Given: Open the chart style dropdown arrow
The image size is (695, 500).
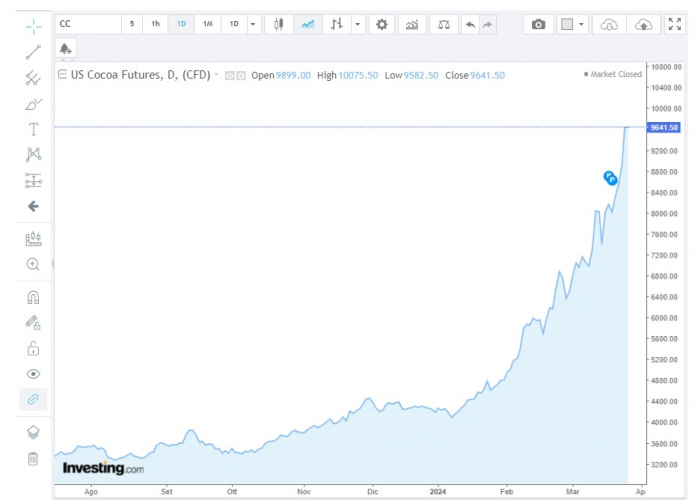Looking at the screenshot, I should click(x=356, y=24).
